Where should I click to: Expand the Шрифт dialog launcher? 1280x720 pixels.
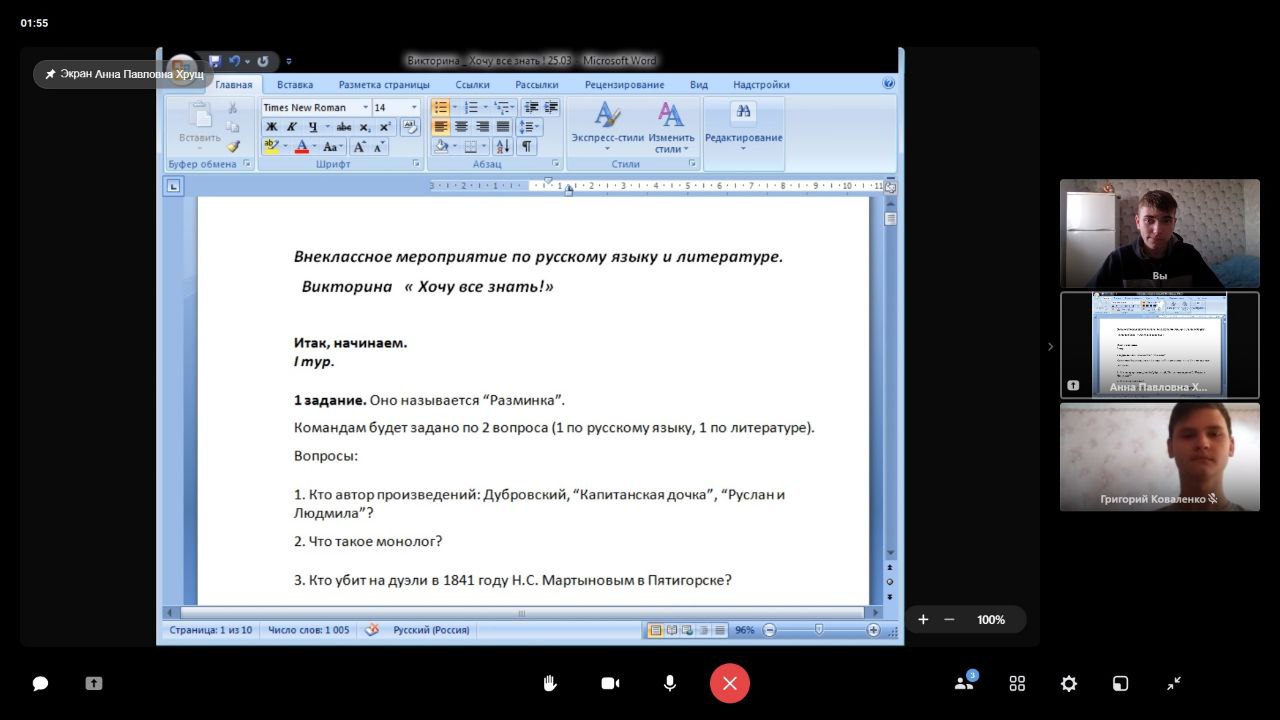point(416,163)
